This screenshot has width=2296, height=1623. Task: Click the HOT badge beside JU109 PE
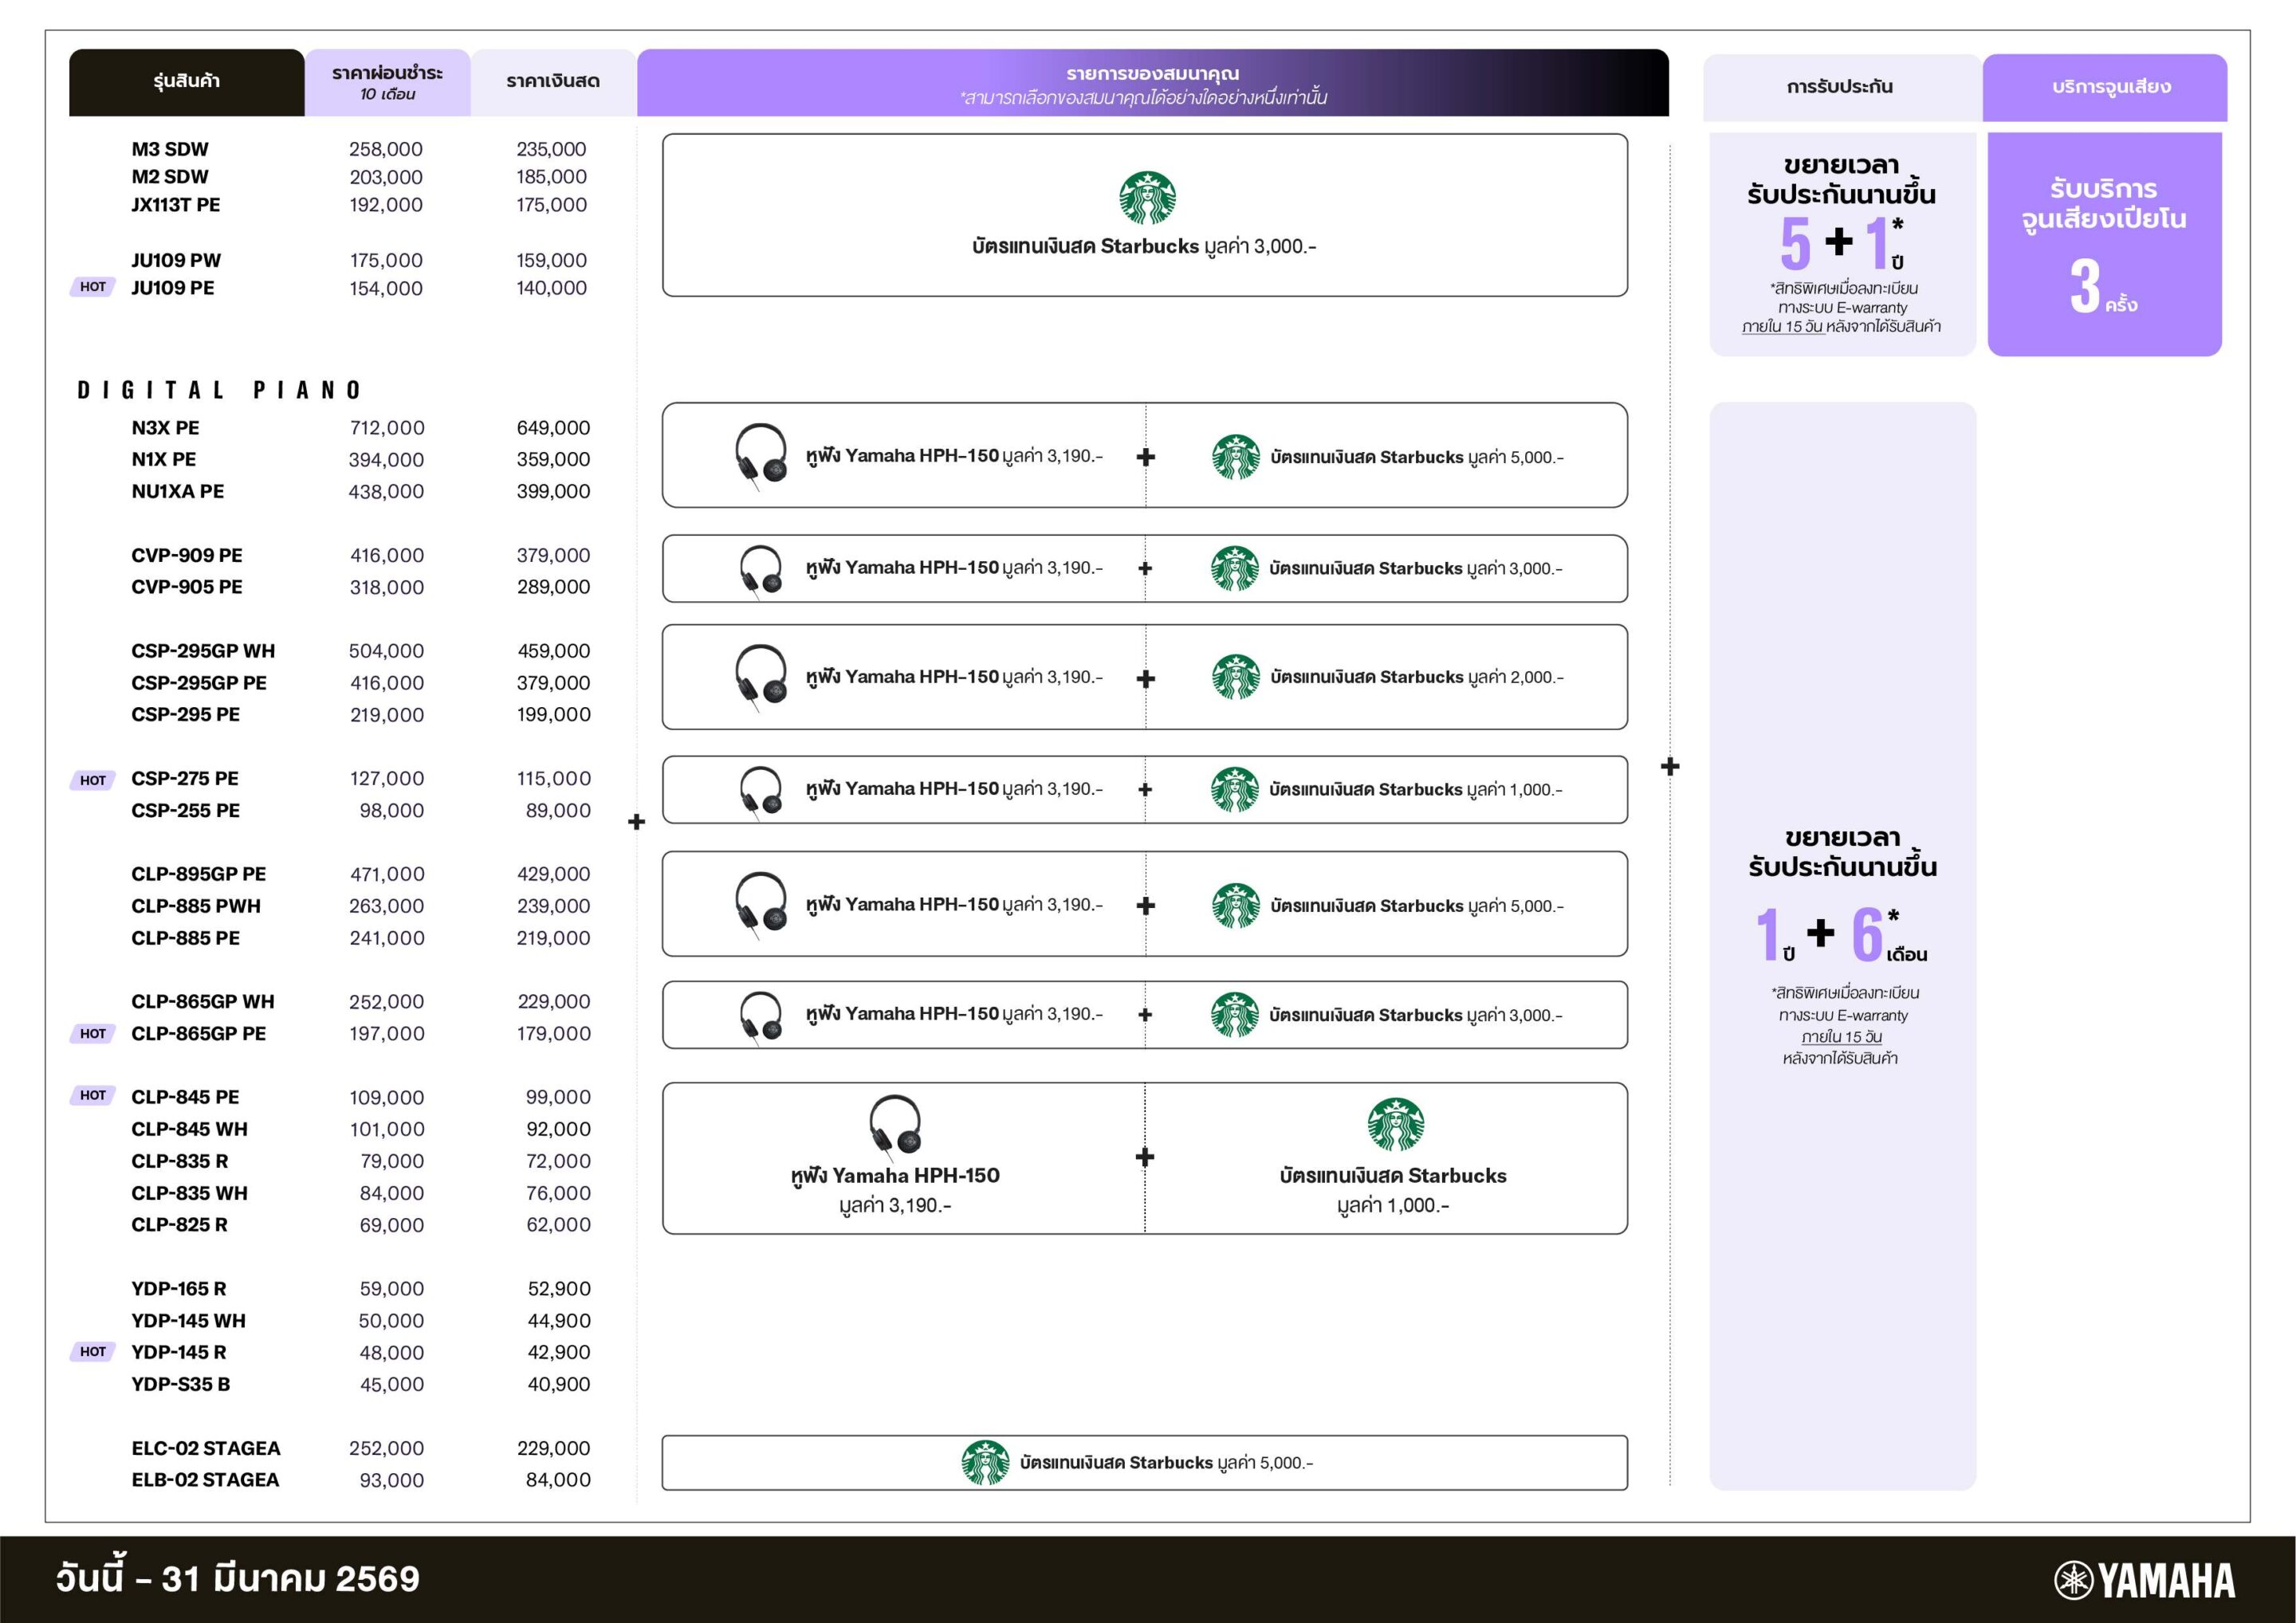[93, 287]
